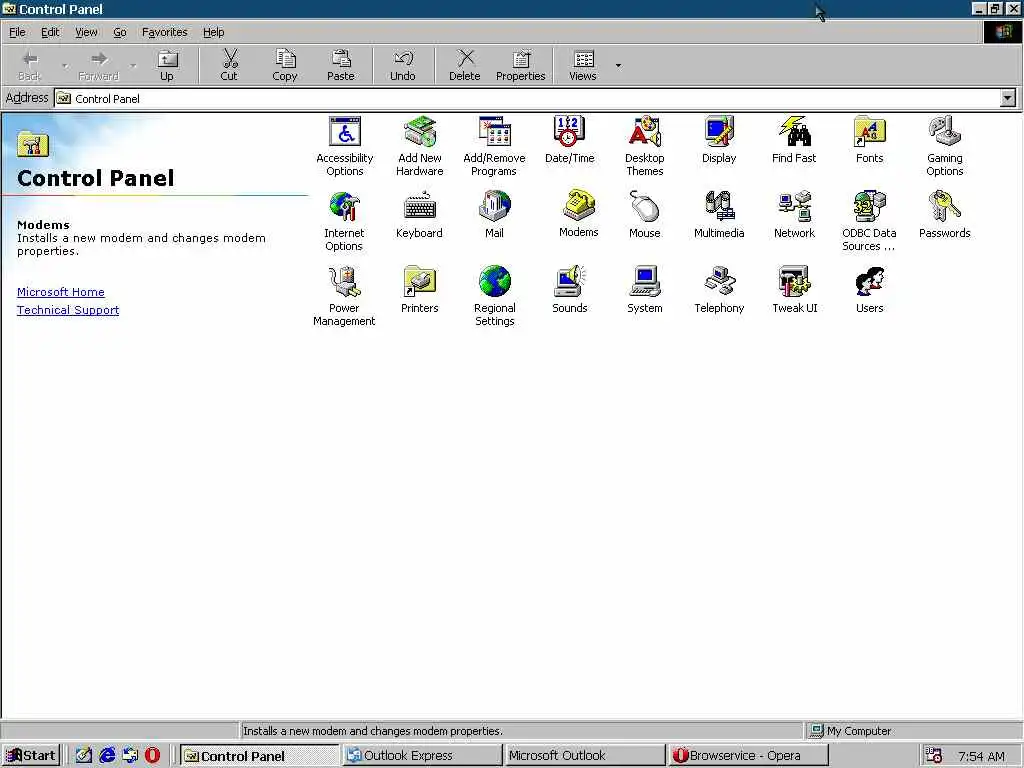Viewport: 1024px width, 768px height.
Task: Click the Properties toolbar button
Action: coord(520,65)
